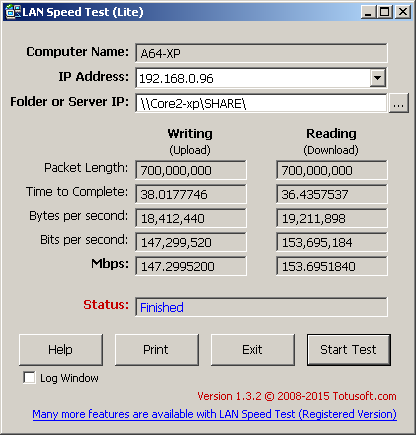
Task: Open the IP Address dropdown arrow
Action: (x=378, y=78)
